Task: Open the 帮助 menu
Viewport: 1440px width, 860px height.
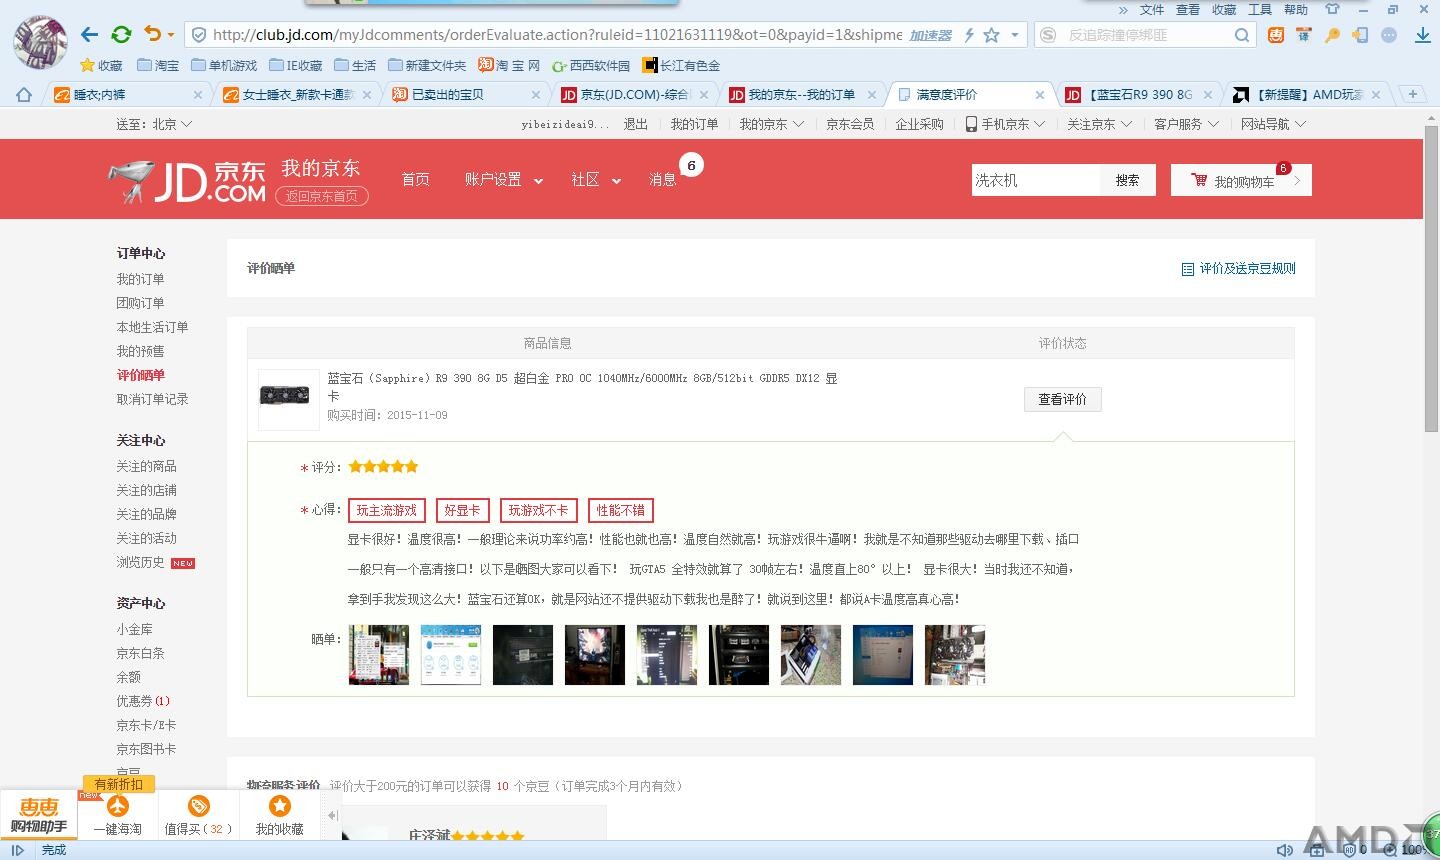Action: 1296,9
